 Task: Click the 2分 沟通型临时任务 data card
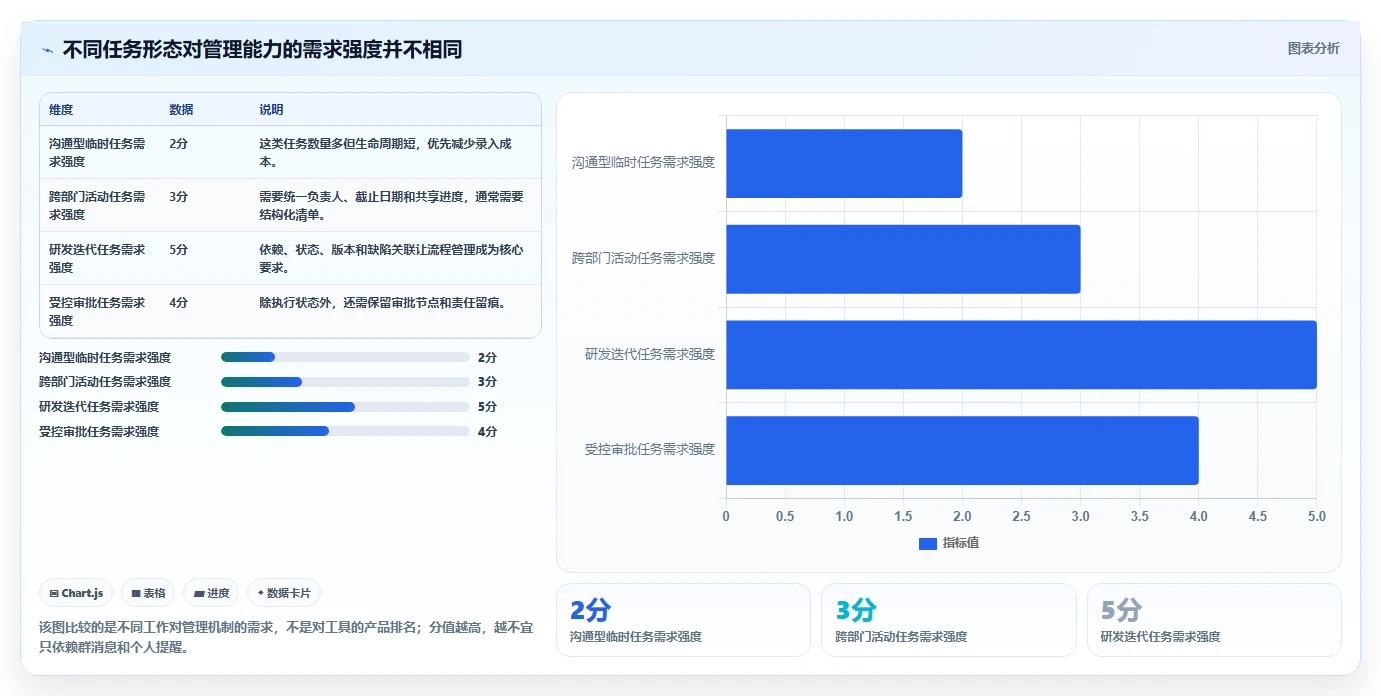coord(683,620)
